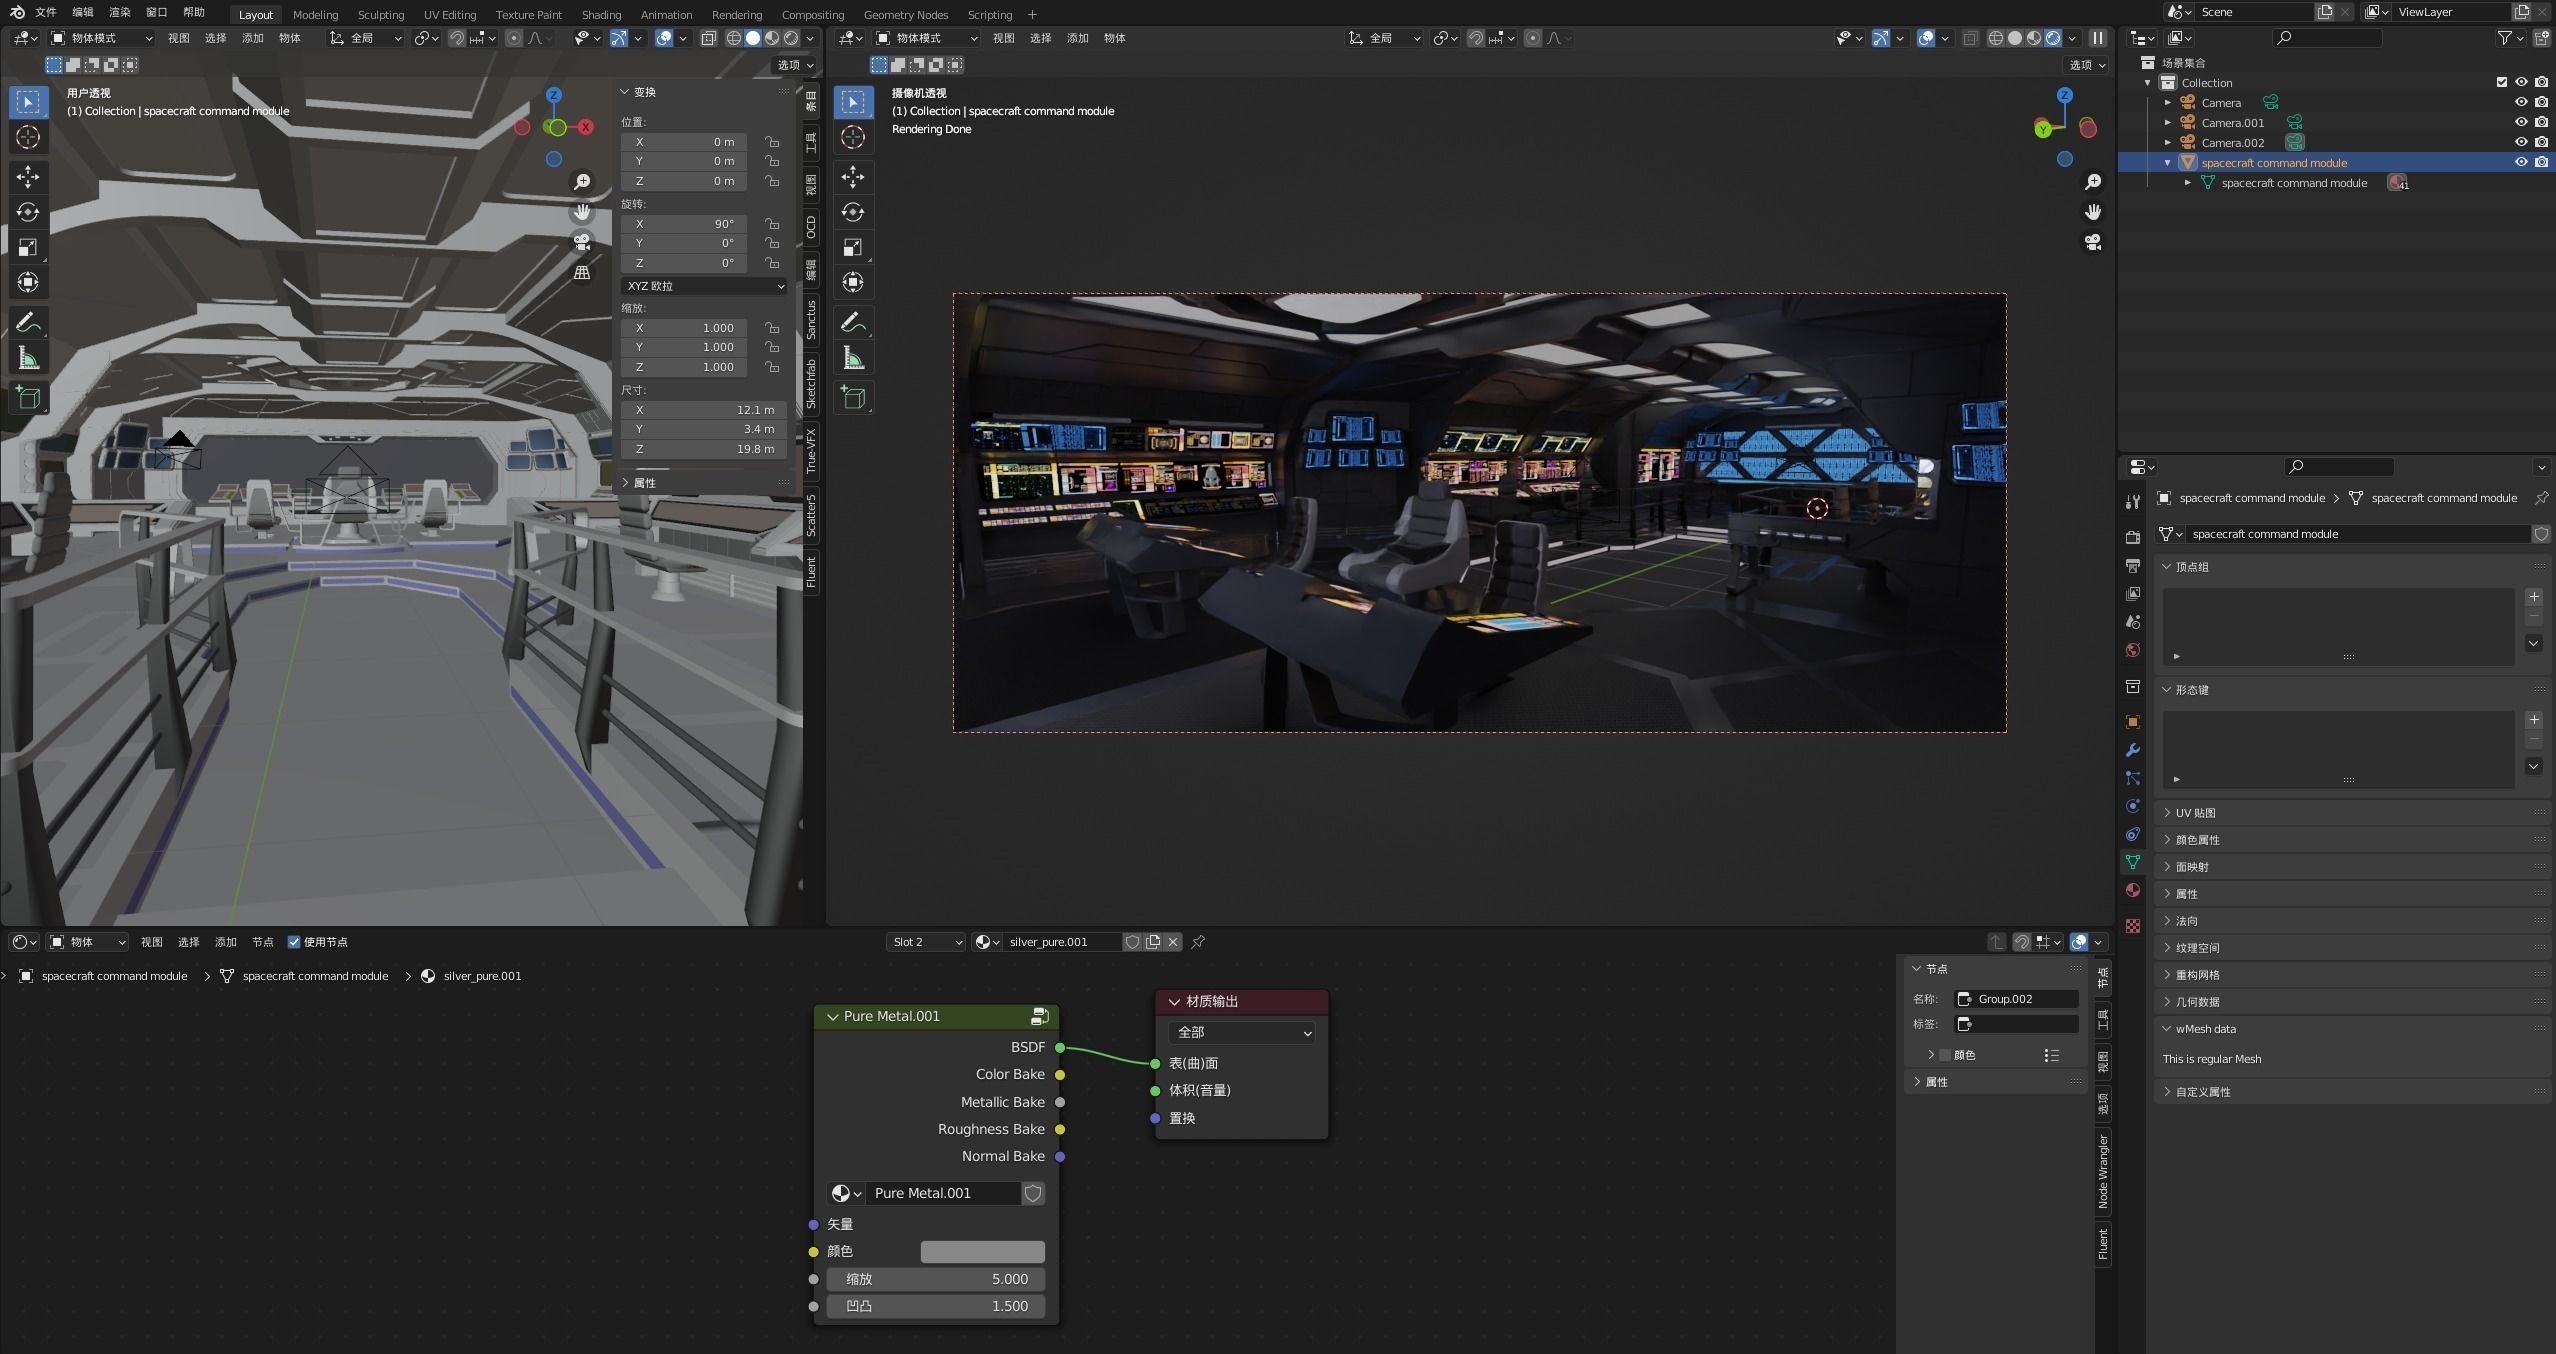Unlink silver_pure.001 material with X button
2556x1354 pixels.
(1173, 942)
